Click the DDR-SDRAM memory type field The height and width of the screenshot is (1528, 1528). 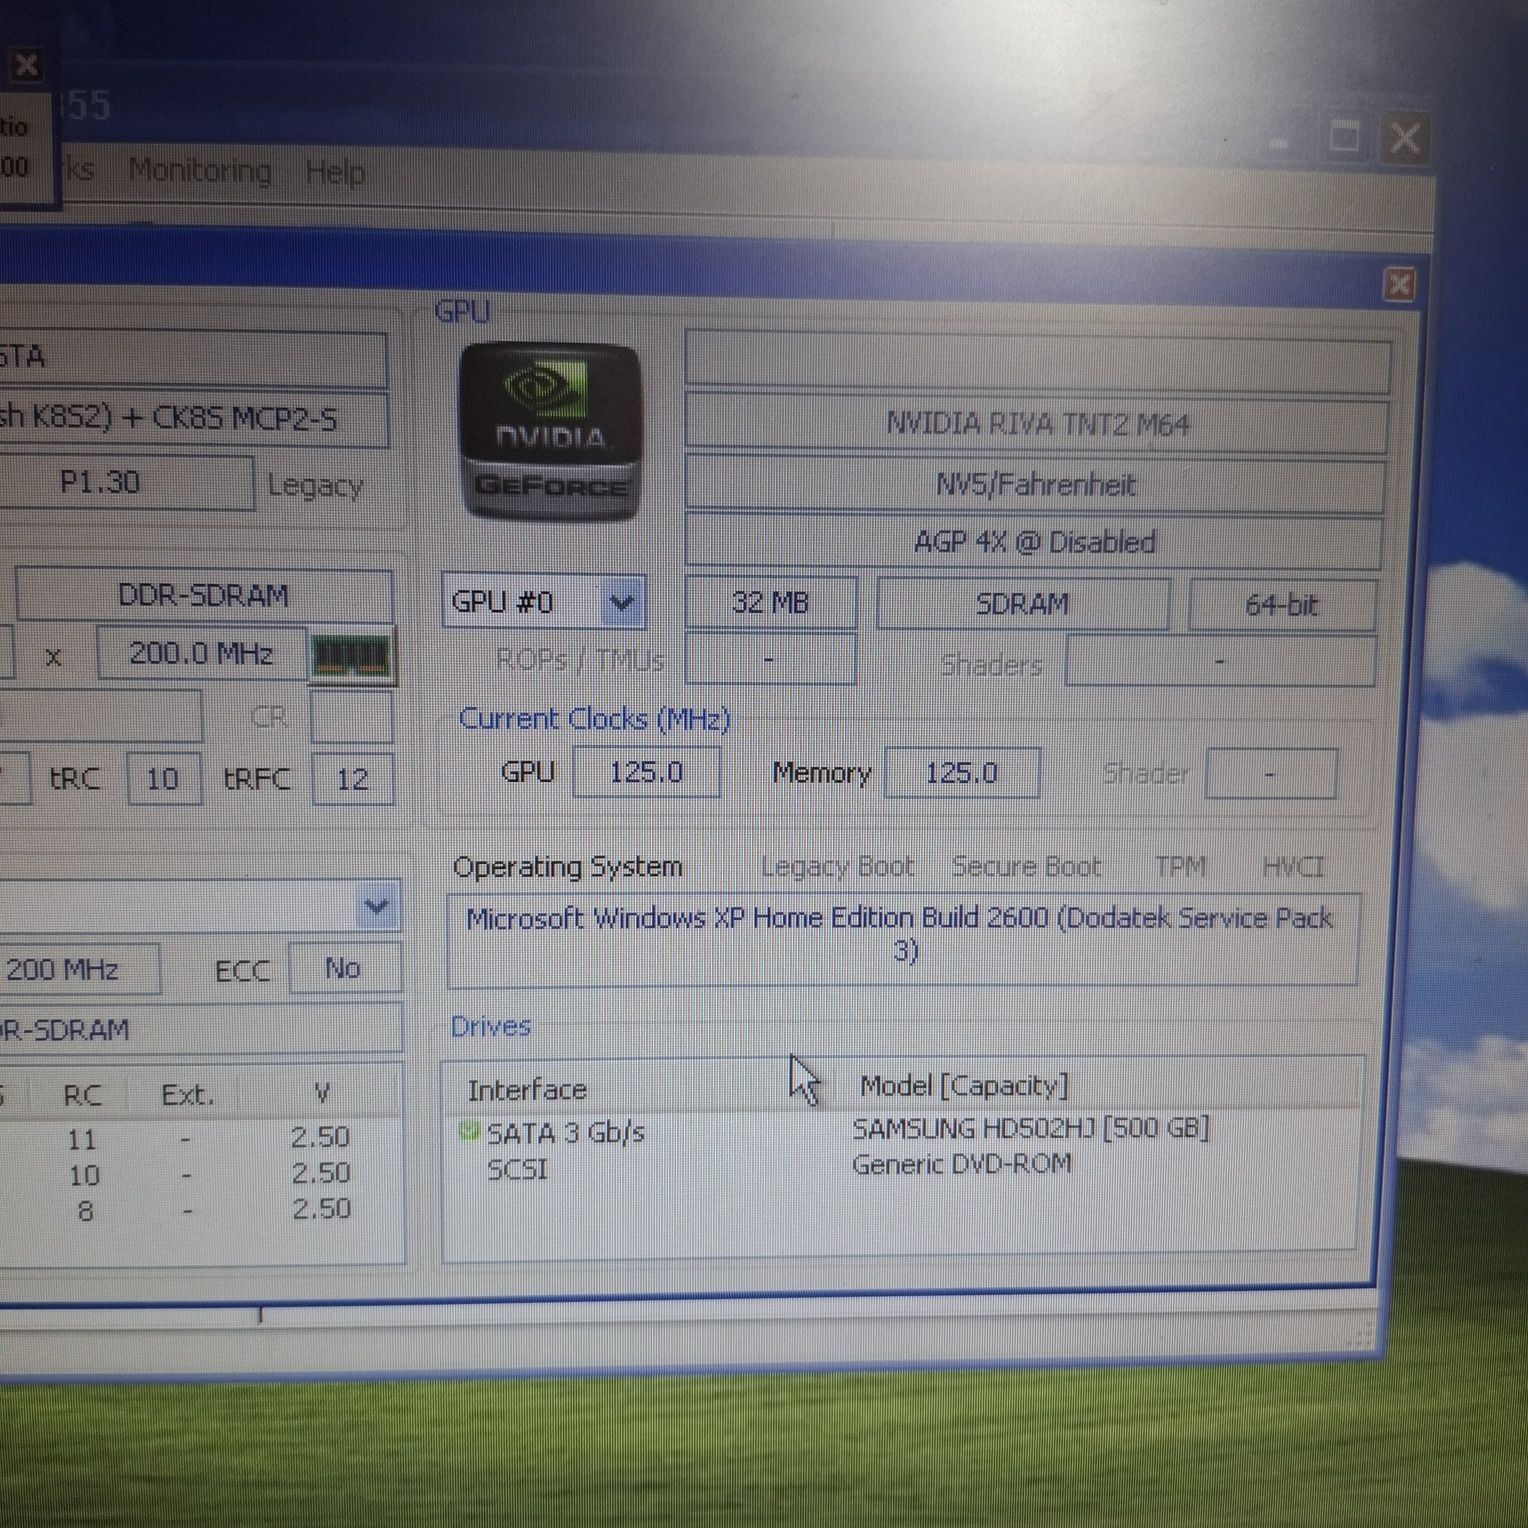point(204,596)
